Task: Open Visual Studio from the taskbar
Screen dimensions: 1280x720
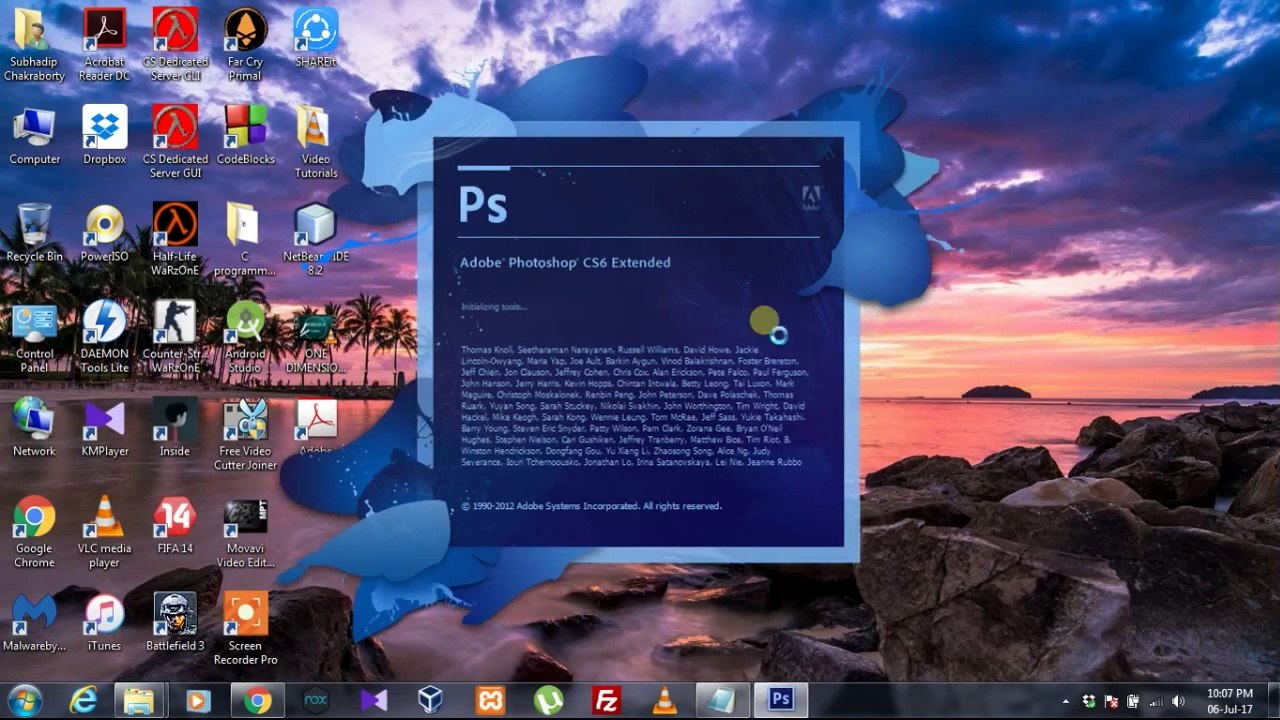Action: click(374, 701)
